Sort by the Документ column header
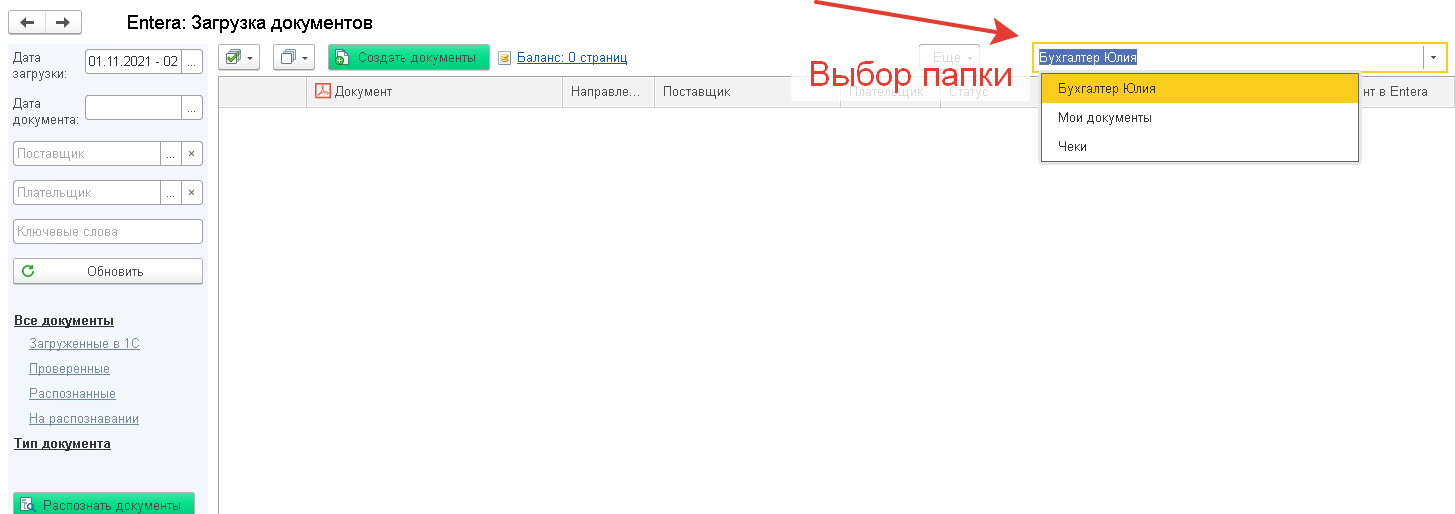Viewport: 1455px width, 514px height. tap(434, 92)
